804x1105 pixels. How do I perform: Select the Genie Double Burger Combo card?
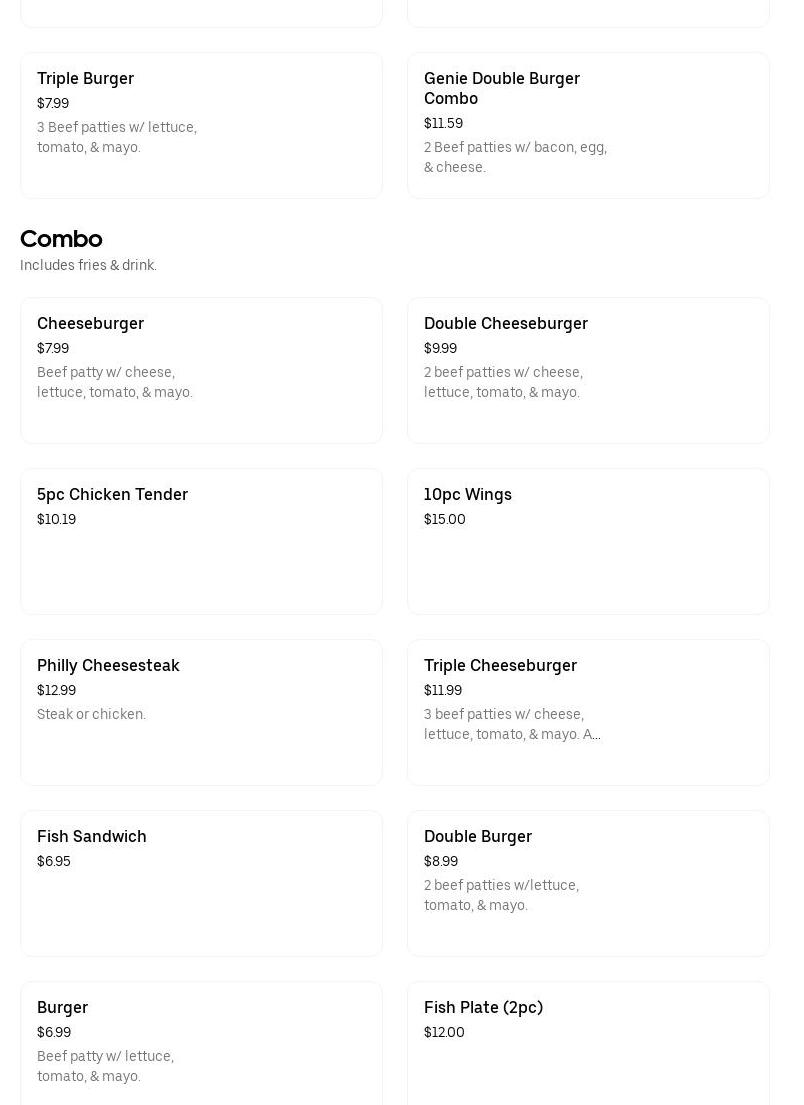tap(588, 125)
